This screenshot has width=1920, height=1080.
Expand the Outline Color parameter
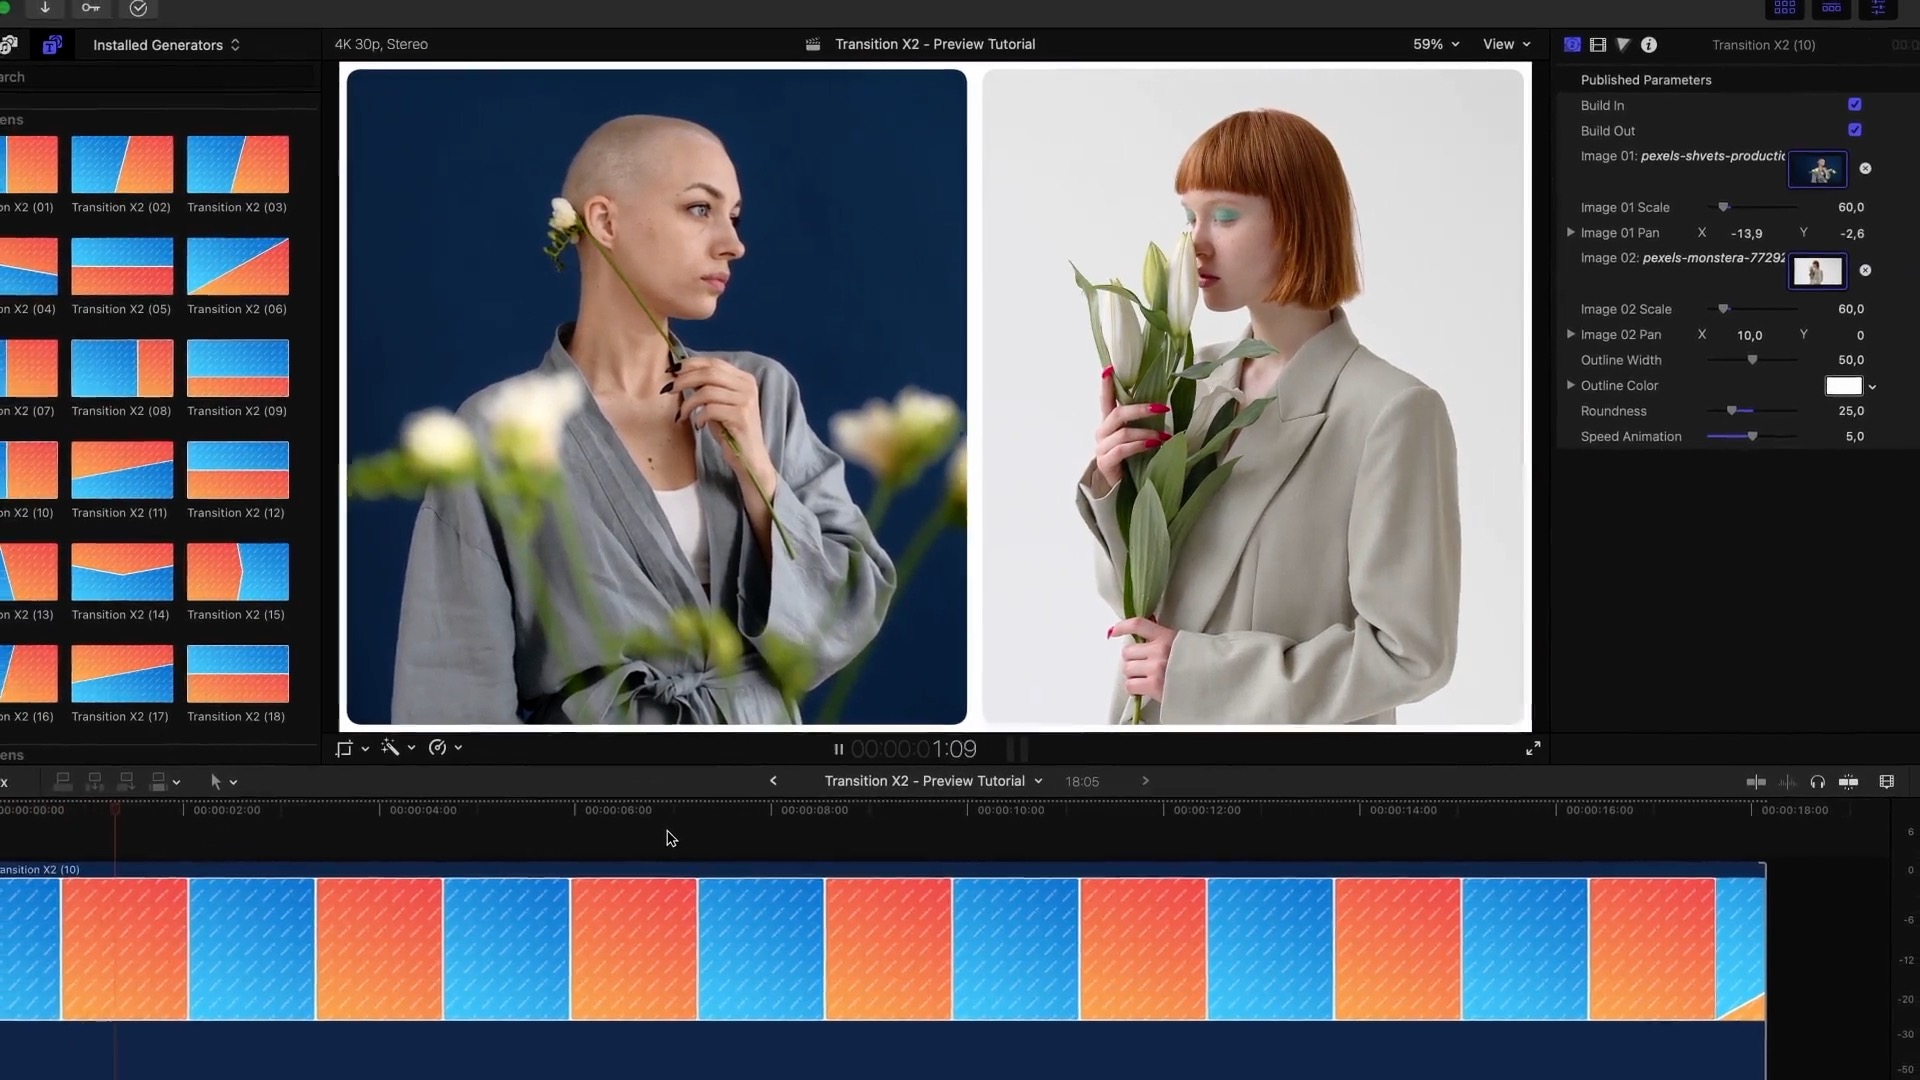click(1571, 385)
